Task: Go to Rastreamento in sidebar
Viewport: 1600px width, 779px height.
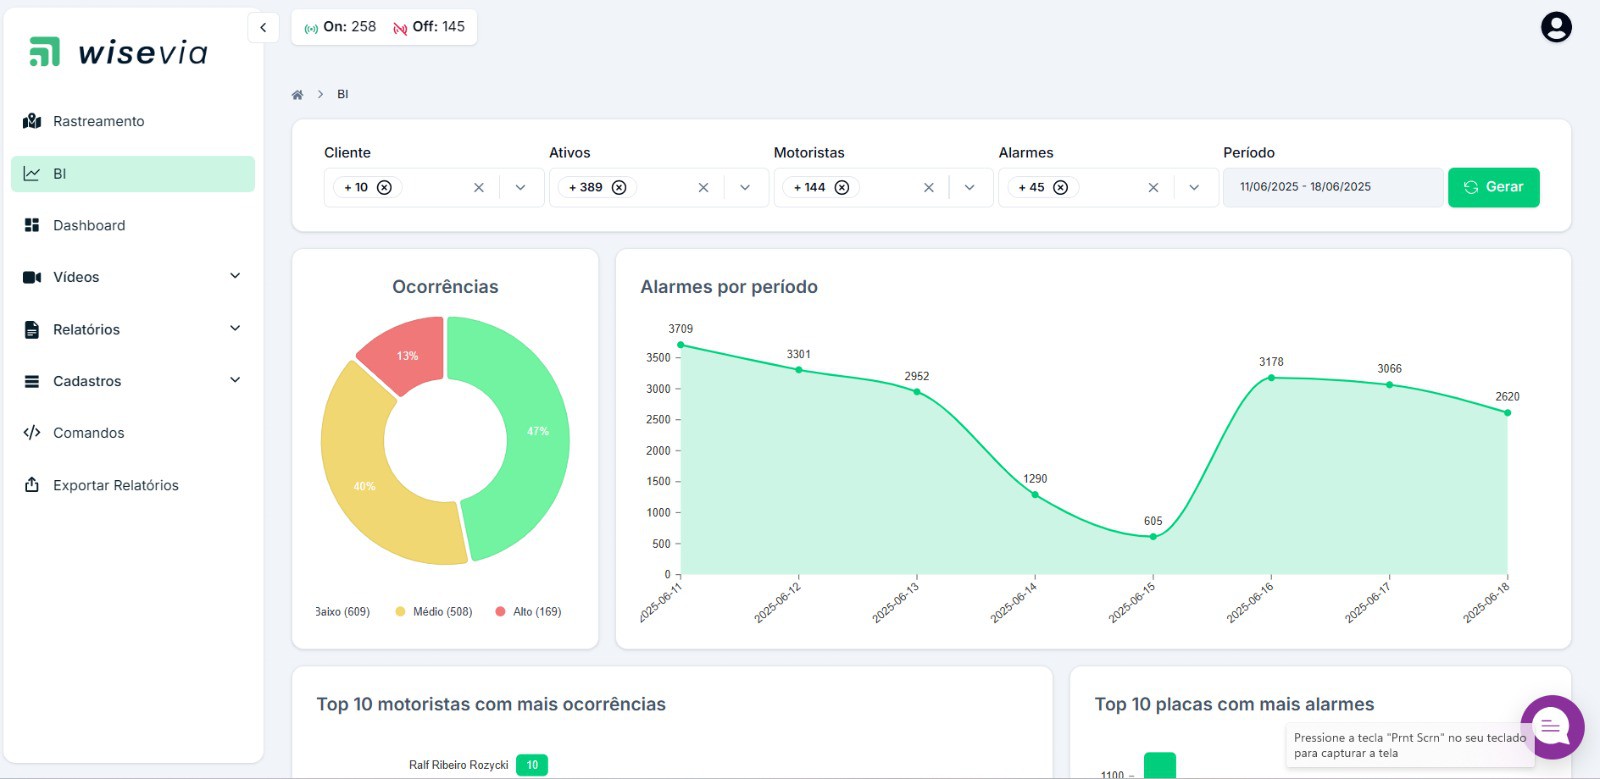Action: click(x=98, y=121)
